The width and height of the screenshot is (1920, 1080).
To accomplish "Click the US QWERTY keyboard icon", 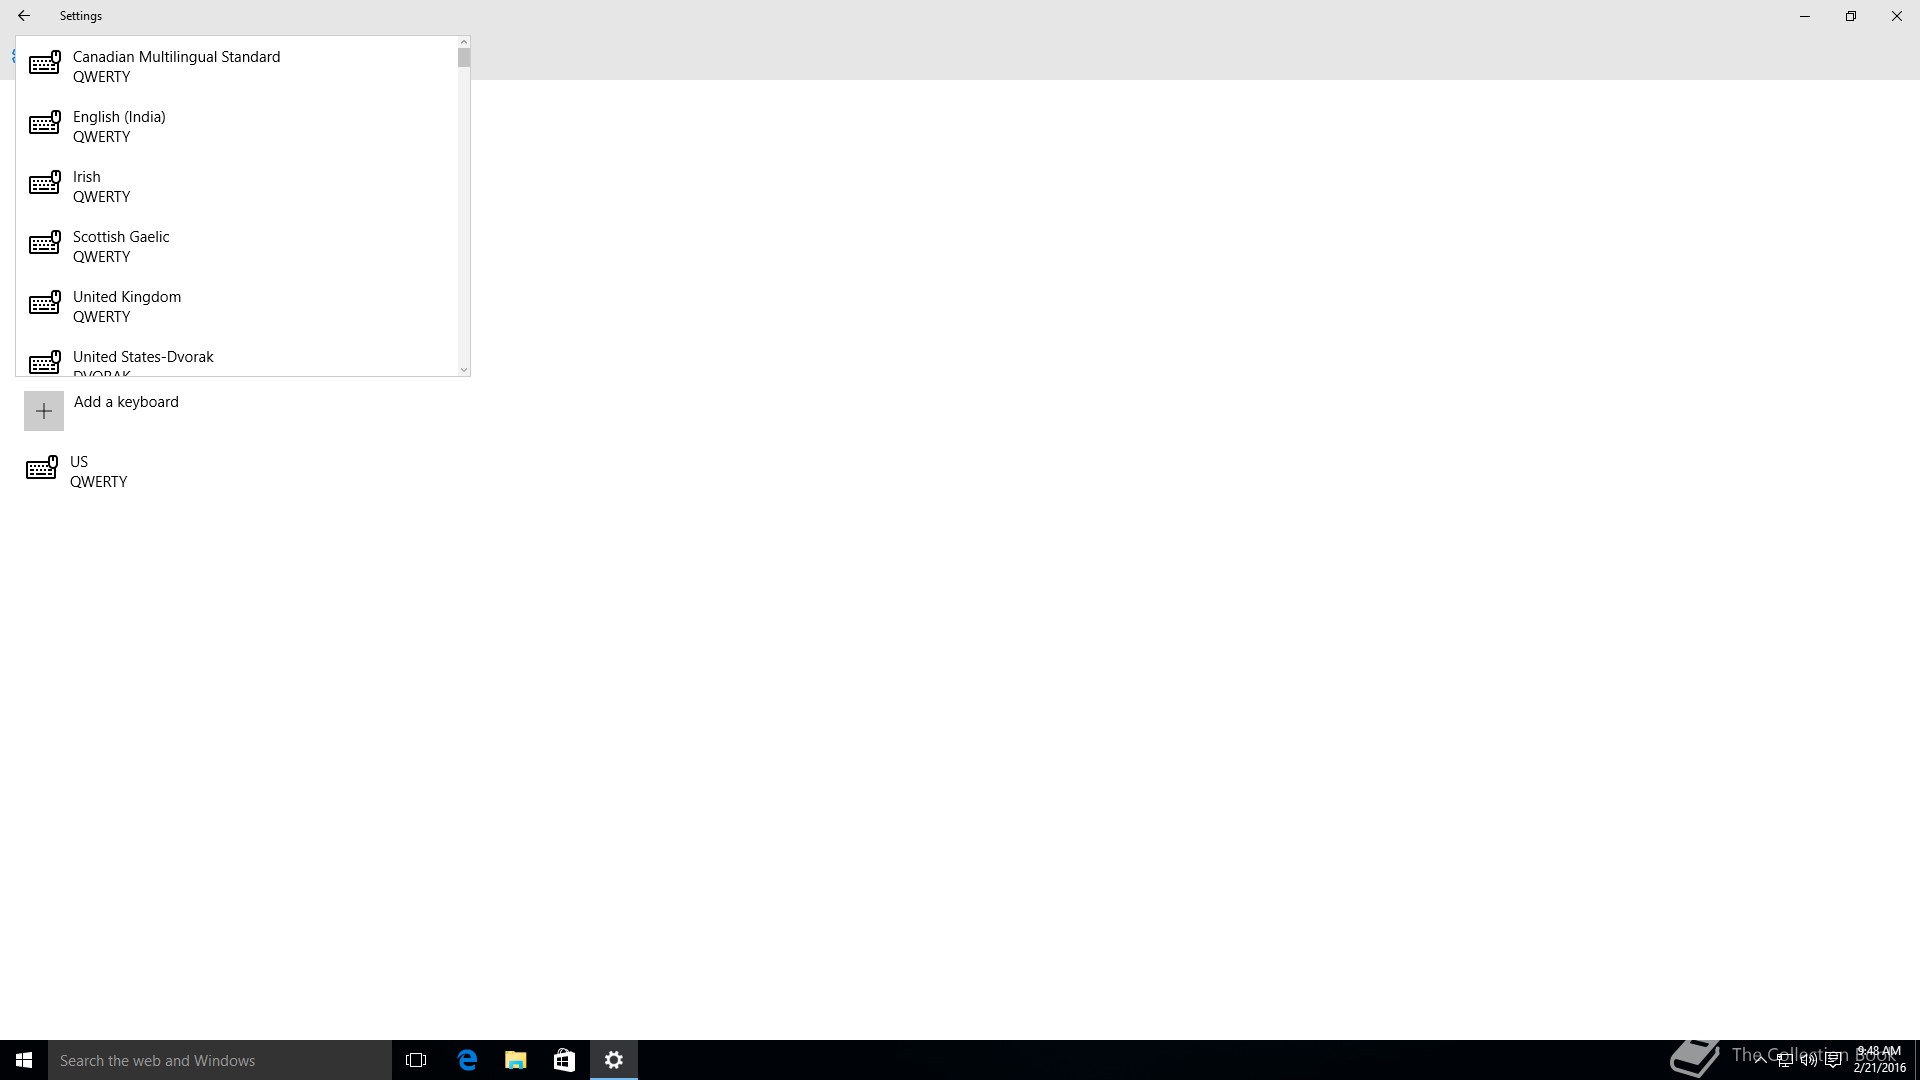I will click(42, 469).
